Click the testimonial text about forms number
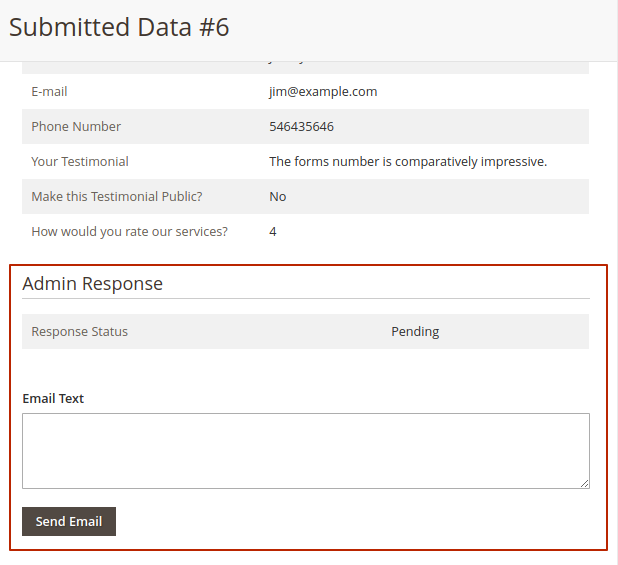The width and height of the screenshot is (618, 565). (408, 161)
